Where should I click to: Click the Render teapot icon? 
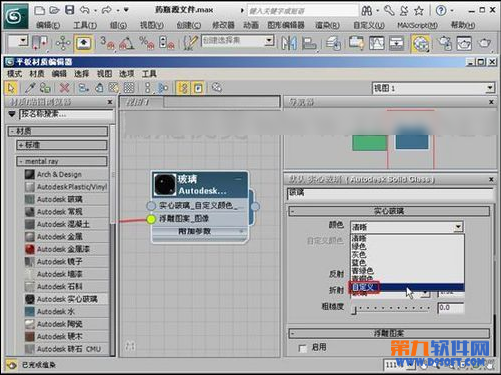[x=484, y=43]
